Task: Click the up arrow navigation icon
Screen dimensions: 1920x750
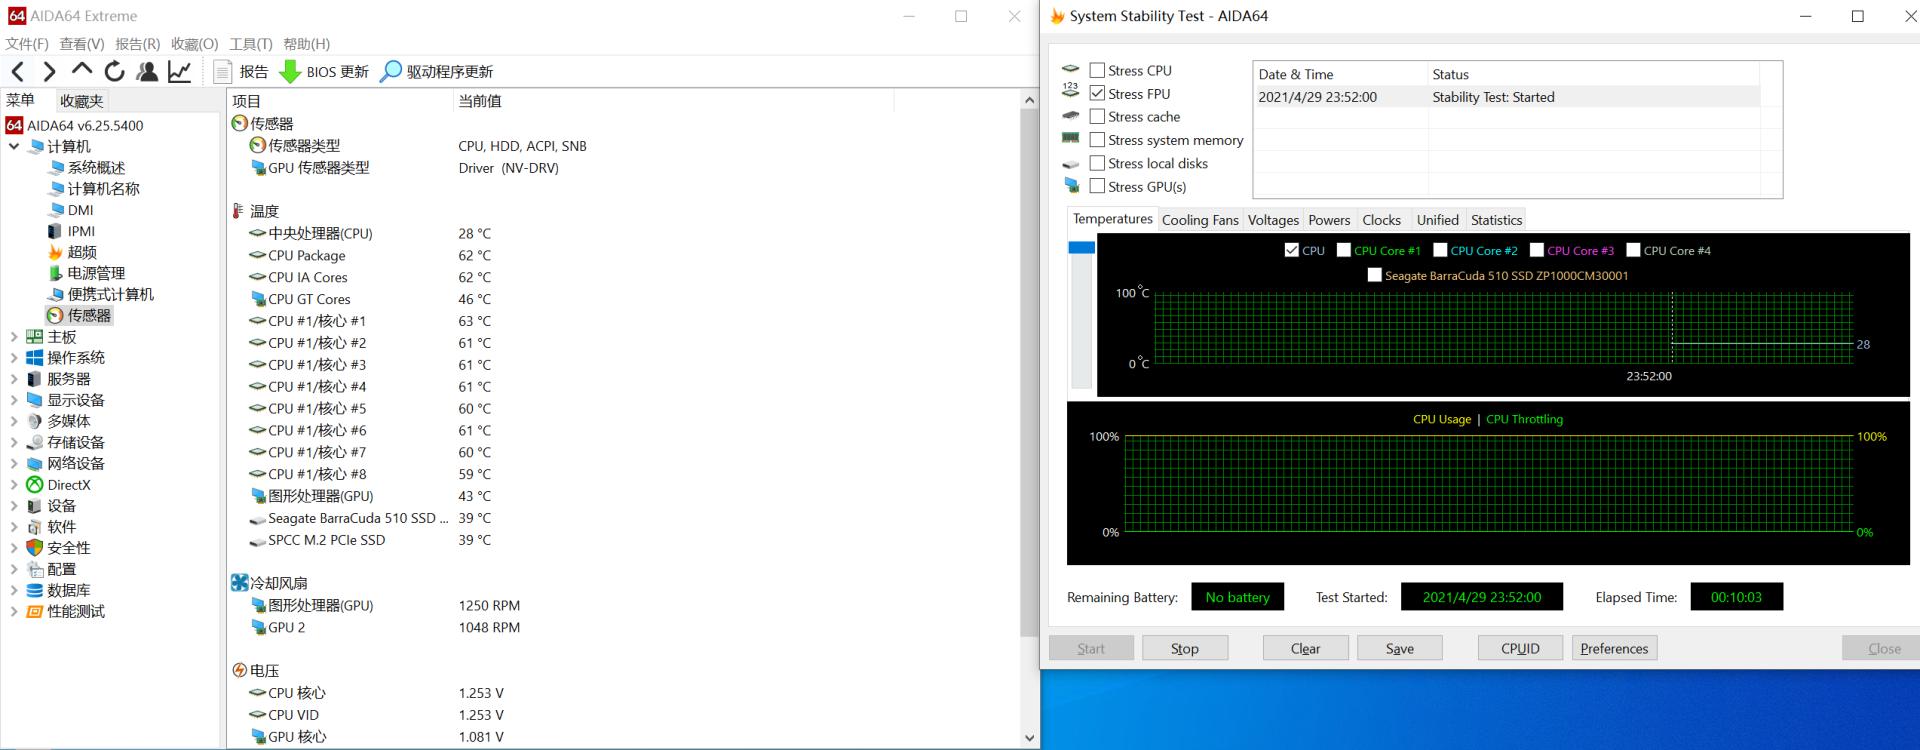Action: coord(82,70)
